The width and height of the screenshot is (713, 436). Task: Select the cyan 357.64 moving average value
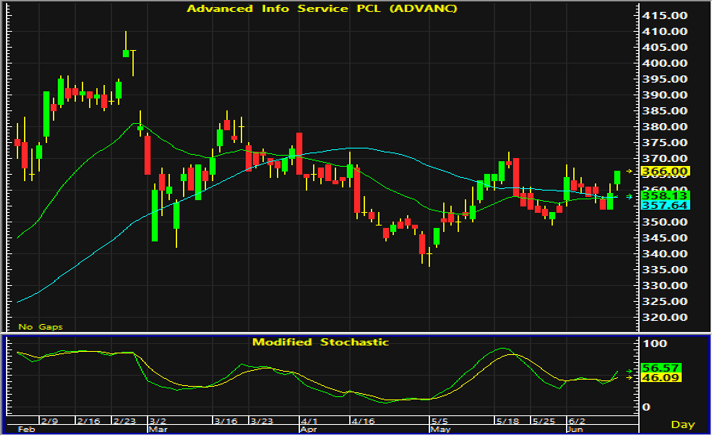coord(665,205)
